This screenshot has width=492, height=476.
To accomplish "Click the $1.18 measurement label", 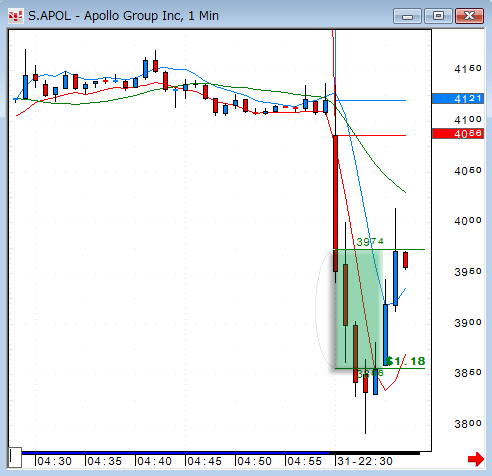I will 405,361.
